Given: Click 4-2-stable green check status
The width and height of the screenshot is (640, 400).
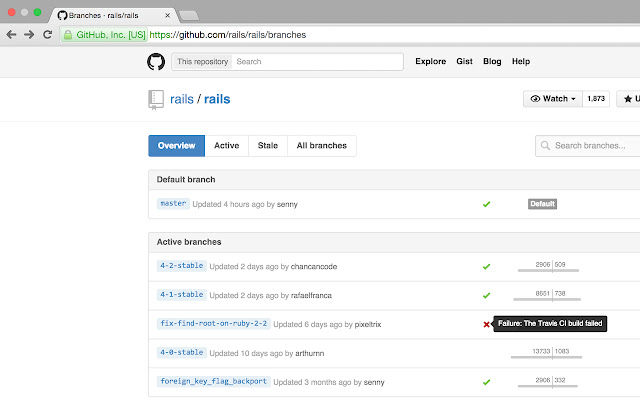Looking at the screenshot, I should click(x=486, y=267).
